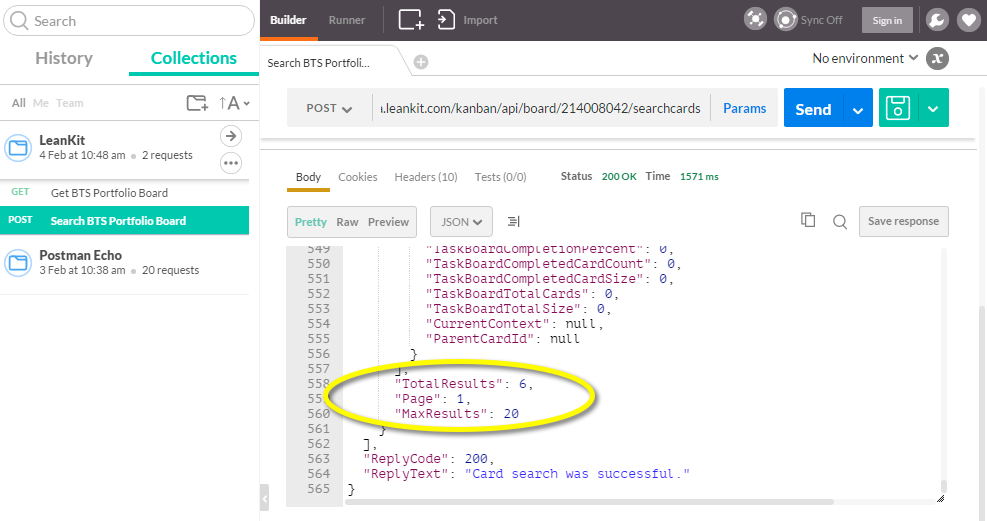
Task: Open environment quick look (x) icon
Action: pos(937,59)
